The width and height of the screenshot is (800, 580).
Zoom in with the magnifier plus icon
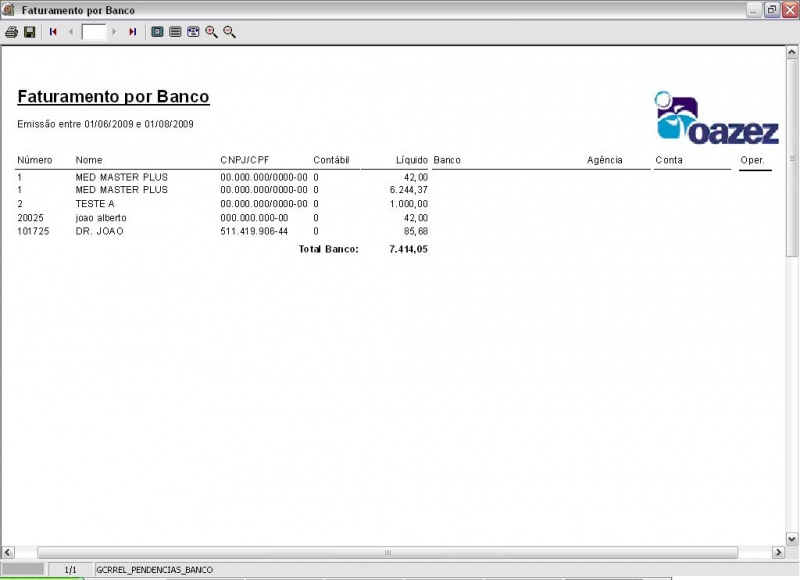coord(211,32)
